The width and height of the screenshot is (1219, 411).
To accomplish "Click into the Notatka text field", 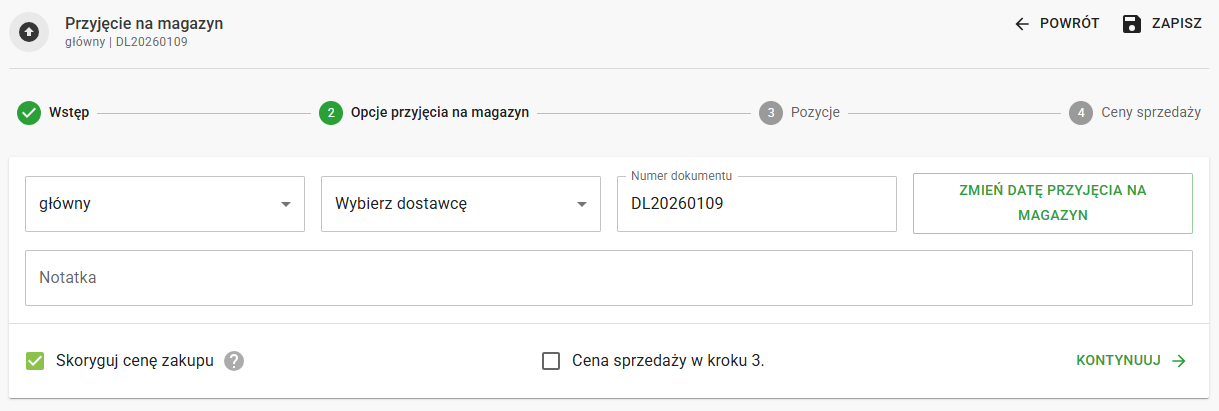I will point(608,278).
